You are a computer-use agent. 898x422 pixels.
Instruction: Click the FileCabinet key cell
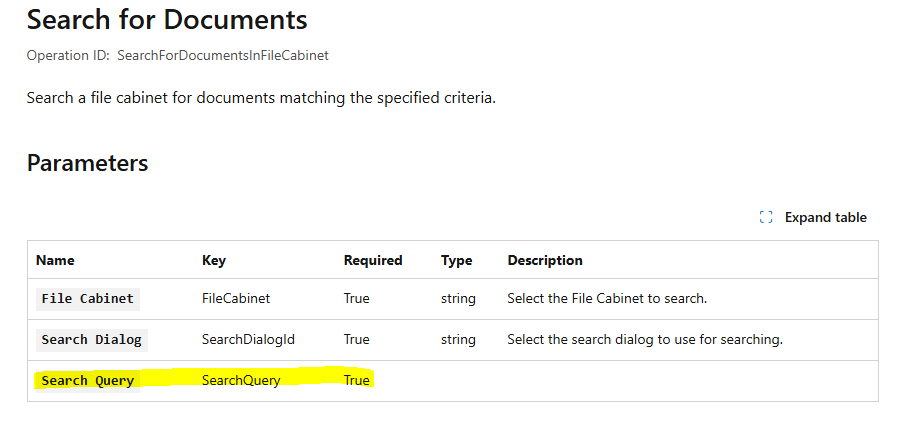[236, 298]
